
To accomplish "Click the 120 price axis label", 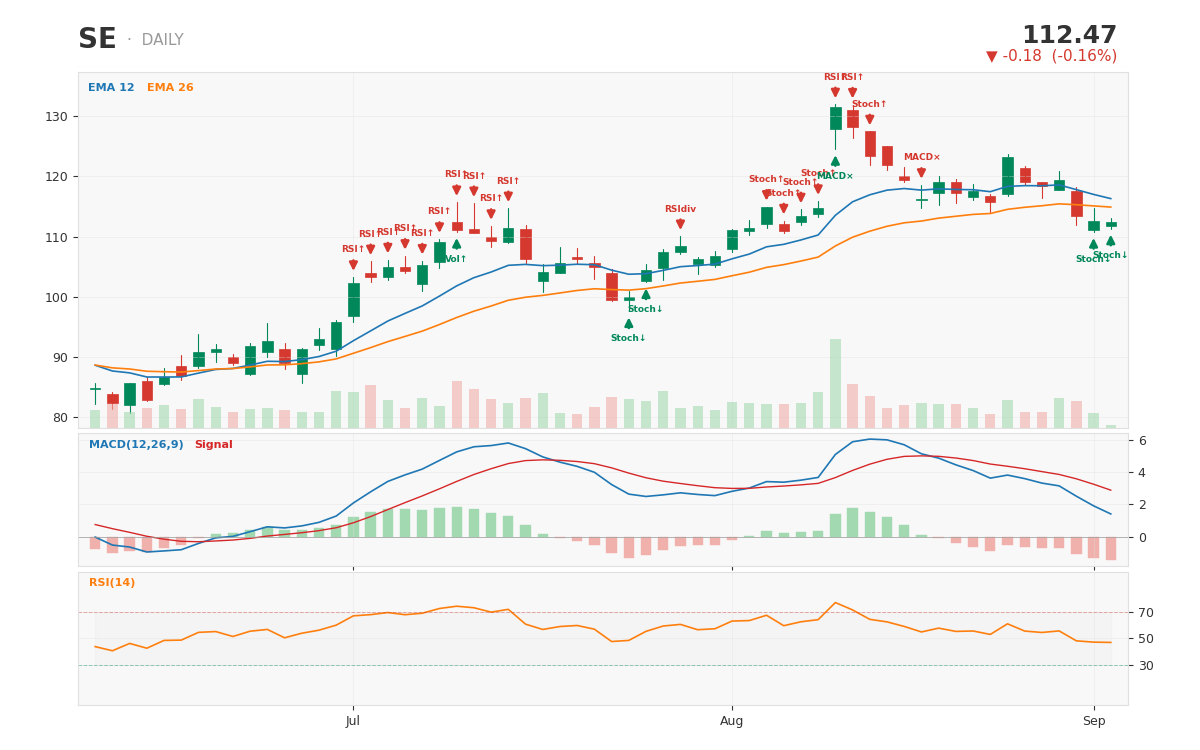I will click(58, 177).
